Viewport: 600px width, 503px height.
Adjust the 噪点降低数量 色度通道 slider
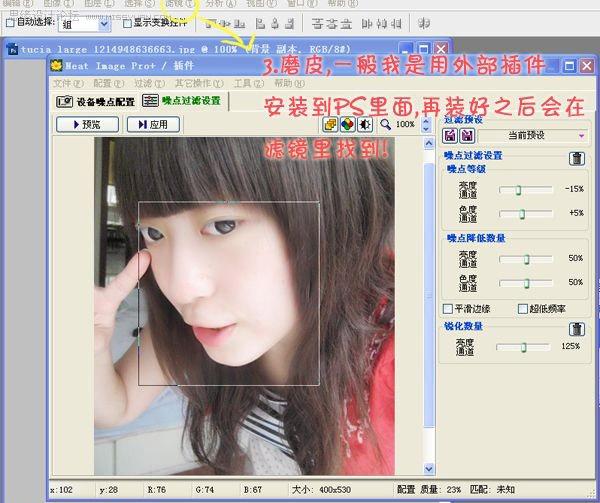click(x=526, y=283)
